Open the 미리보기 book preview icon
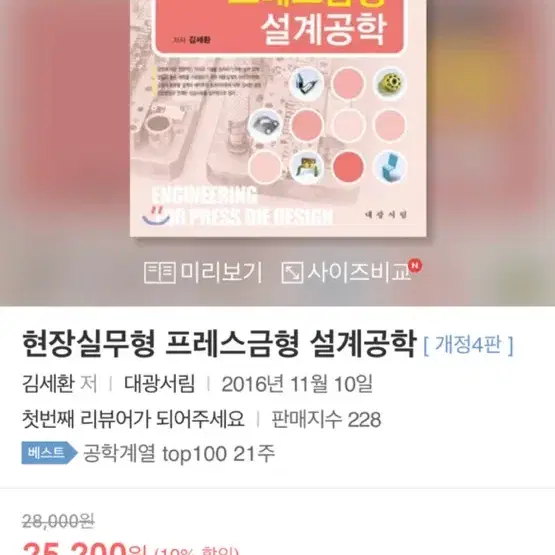This screenshot has width=555, height=555. (x=160, y=273)
